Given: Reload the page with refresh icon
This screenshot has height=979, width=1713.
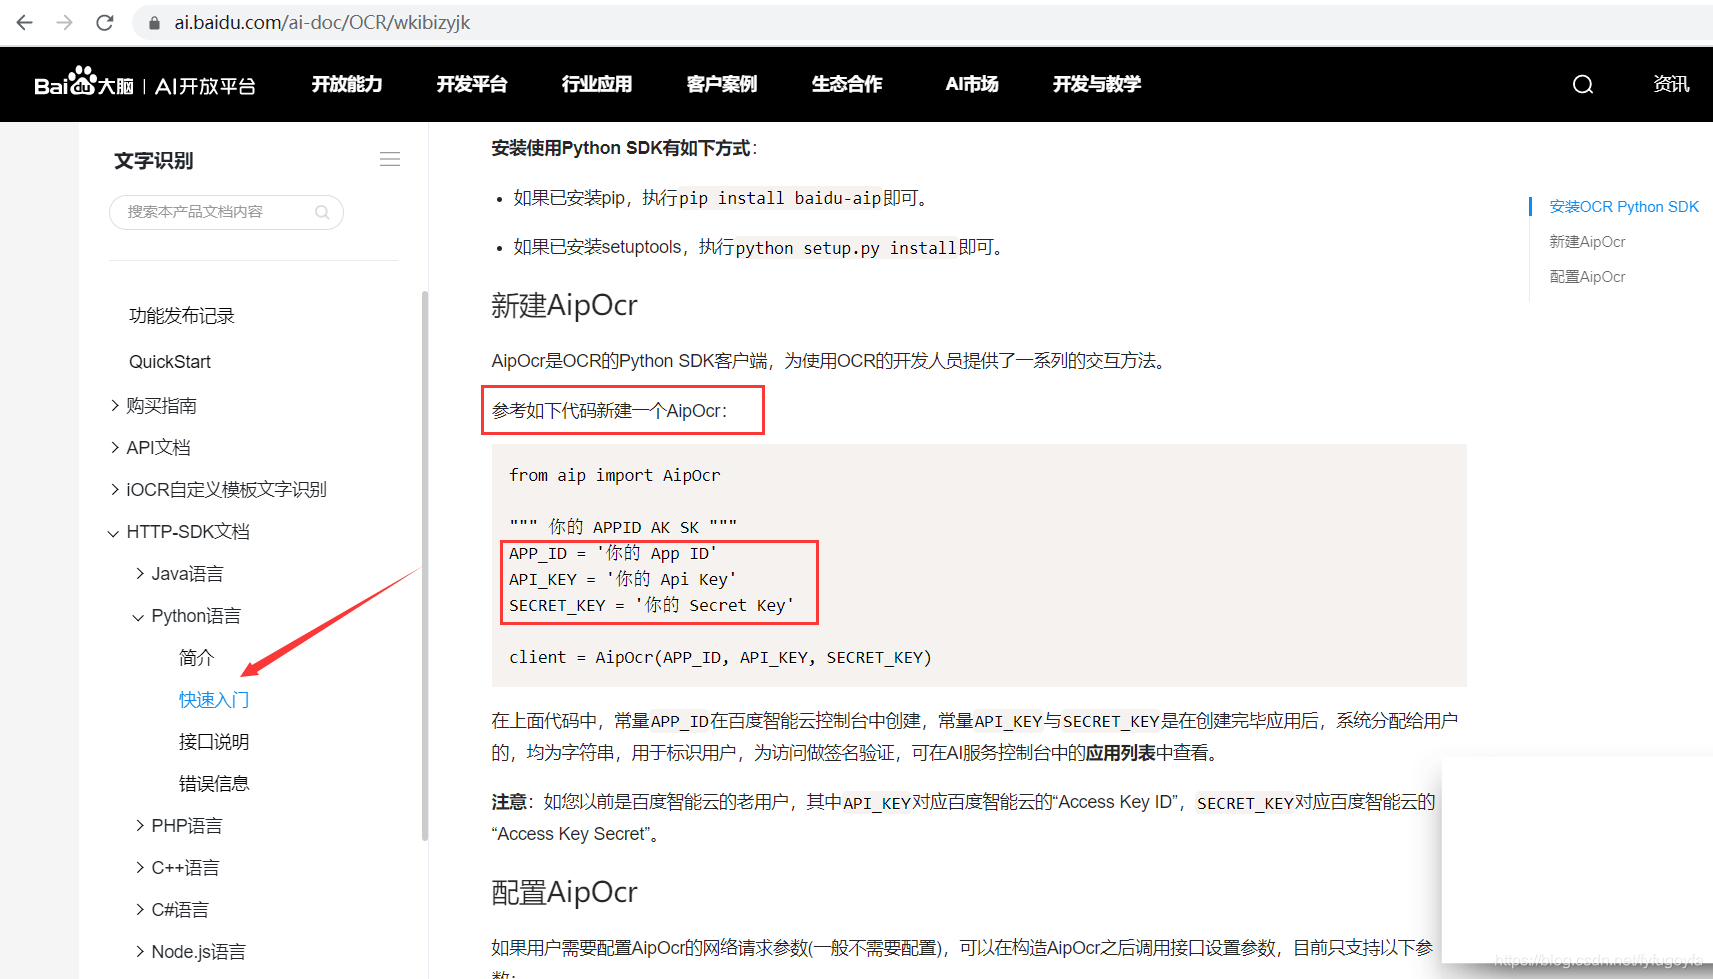Looking at the screenshot, I should coord(105,22).
